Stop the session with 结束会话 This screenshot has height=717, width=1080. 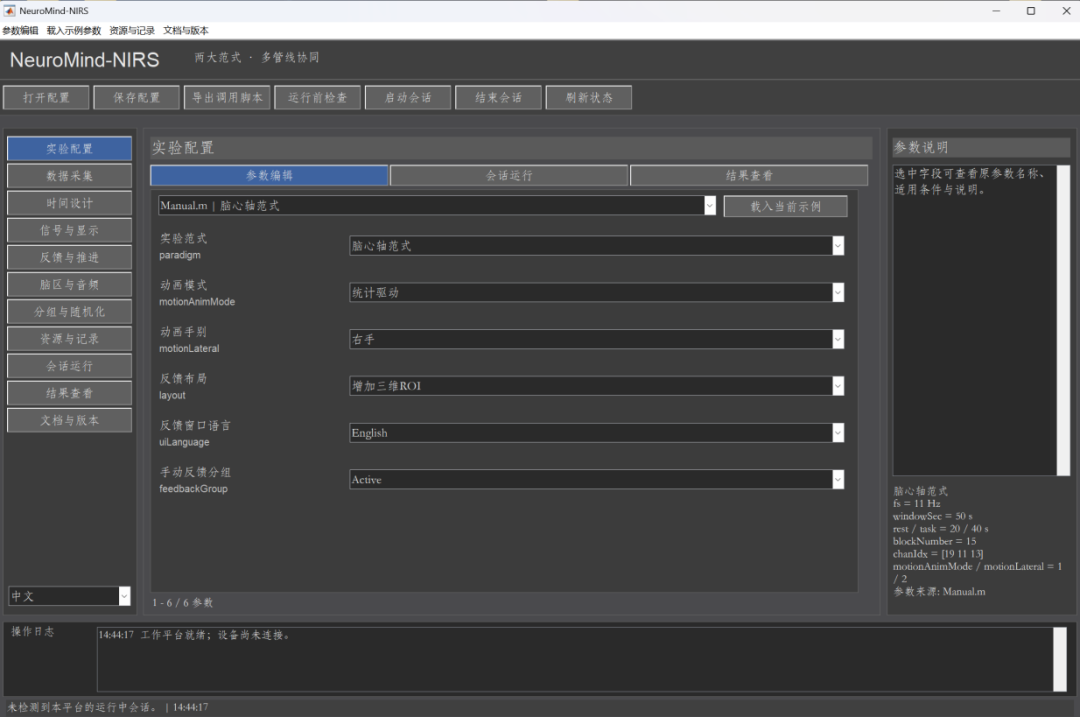(499, 98)
